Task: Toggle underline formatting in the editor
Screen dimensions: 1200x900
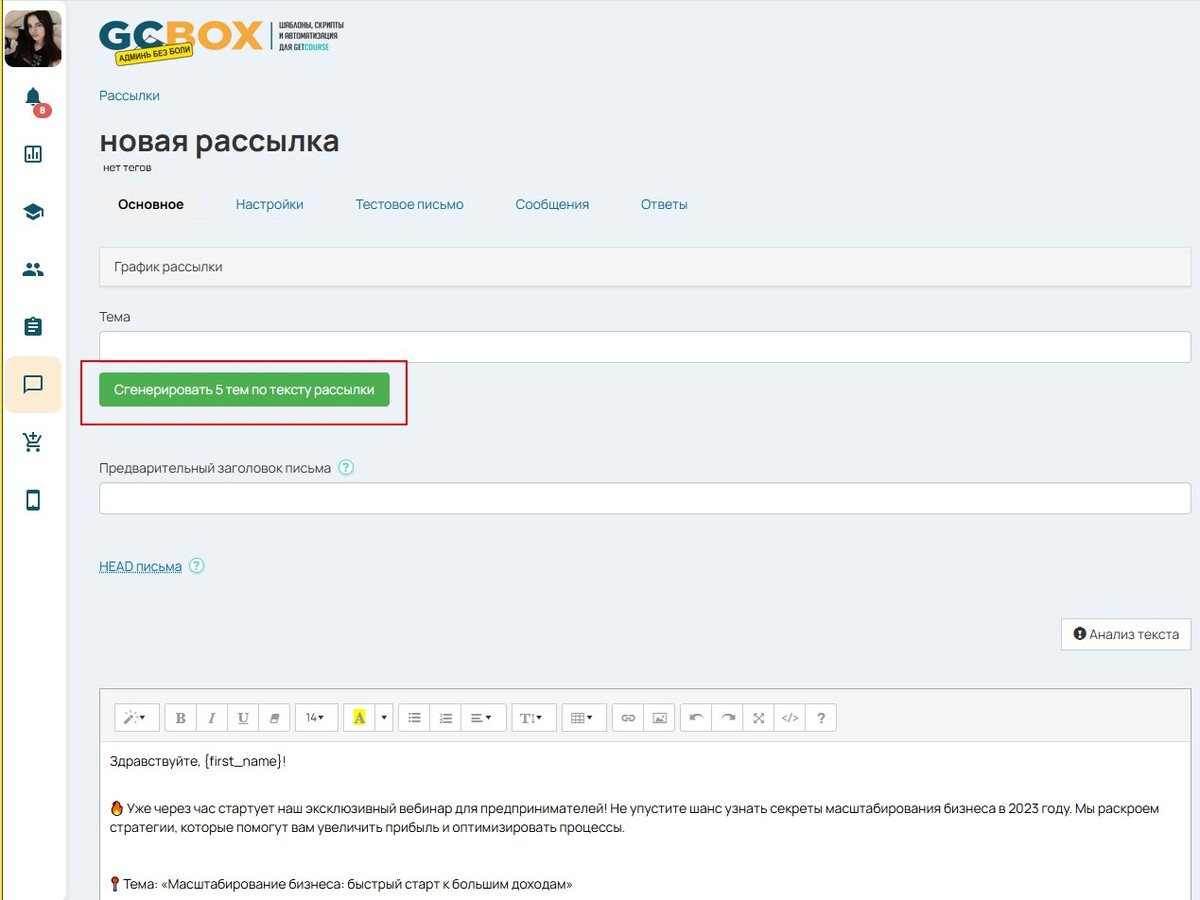Action: coord(243,718)
